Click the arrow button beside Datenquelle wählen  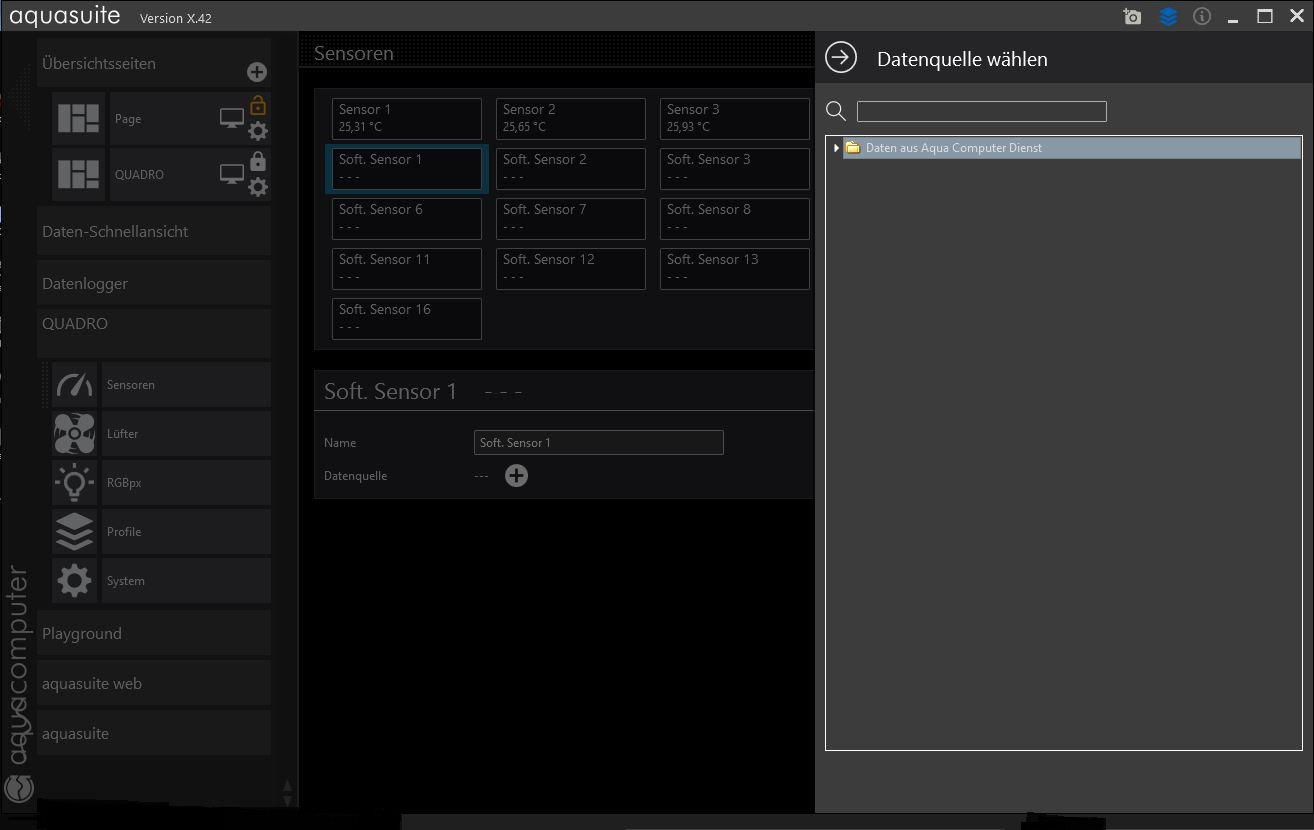[841, 58]
